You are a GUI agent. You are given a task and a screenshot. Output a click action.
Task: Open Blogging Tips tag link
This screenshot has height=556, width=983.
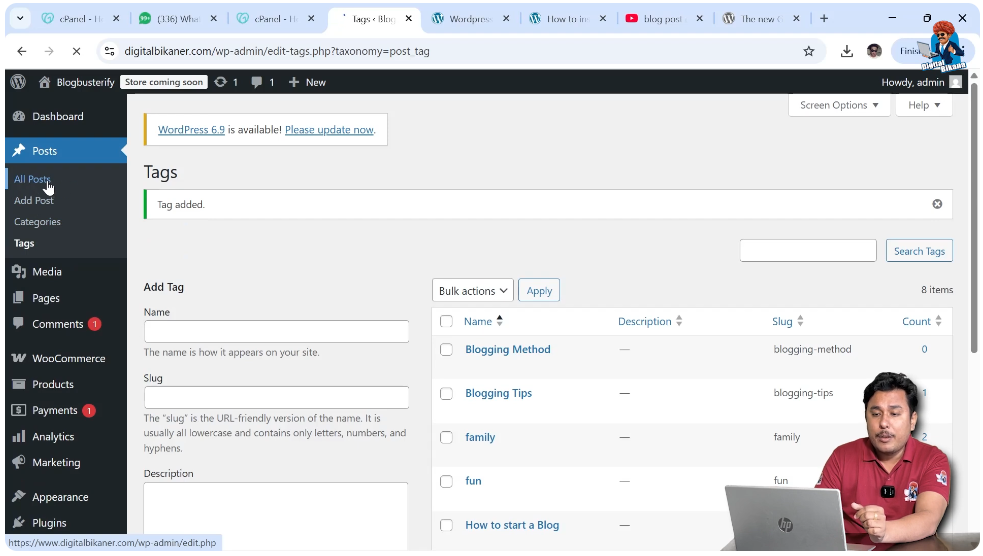point(498,394)
